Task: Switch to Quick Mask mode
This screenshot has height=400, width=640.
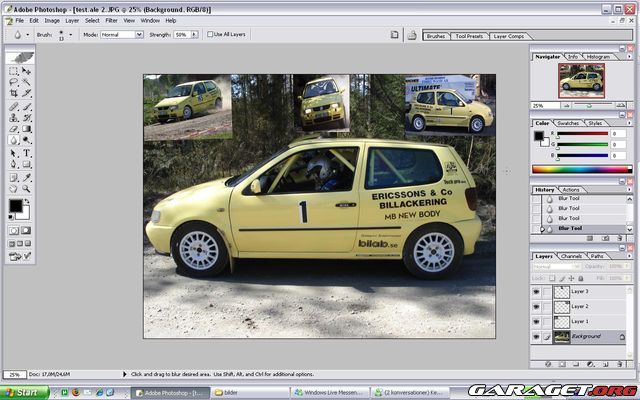Action: pos(26,231)
